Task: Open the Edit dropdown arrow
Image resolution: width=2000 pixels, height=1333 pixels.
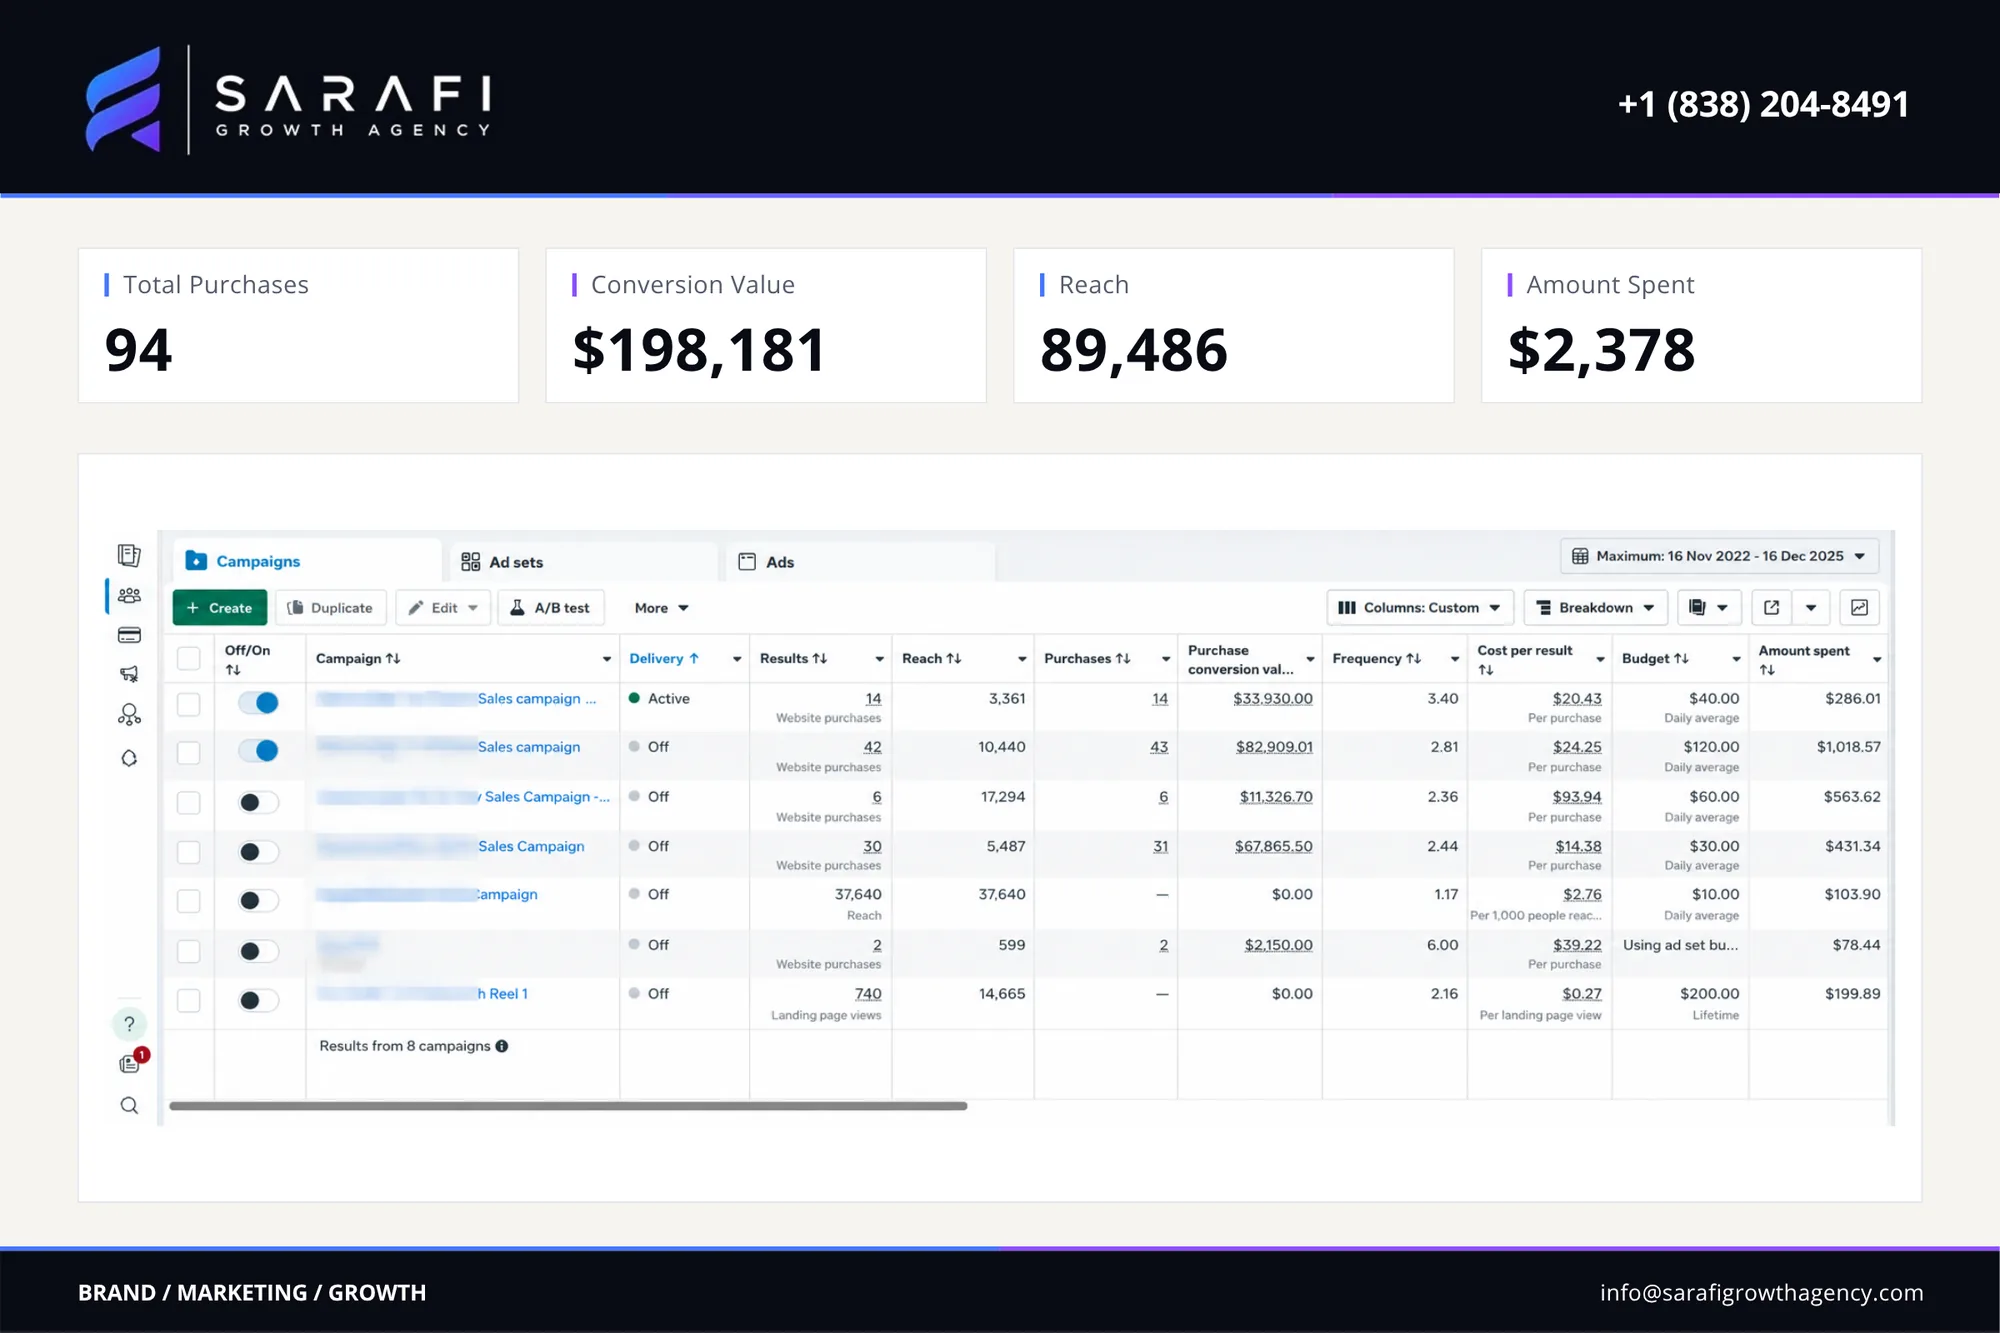Action: click(x=473, y=608)
